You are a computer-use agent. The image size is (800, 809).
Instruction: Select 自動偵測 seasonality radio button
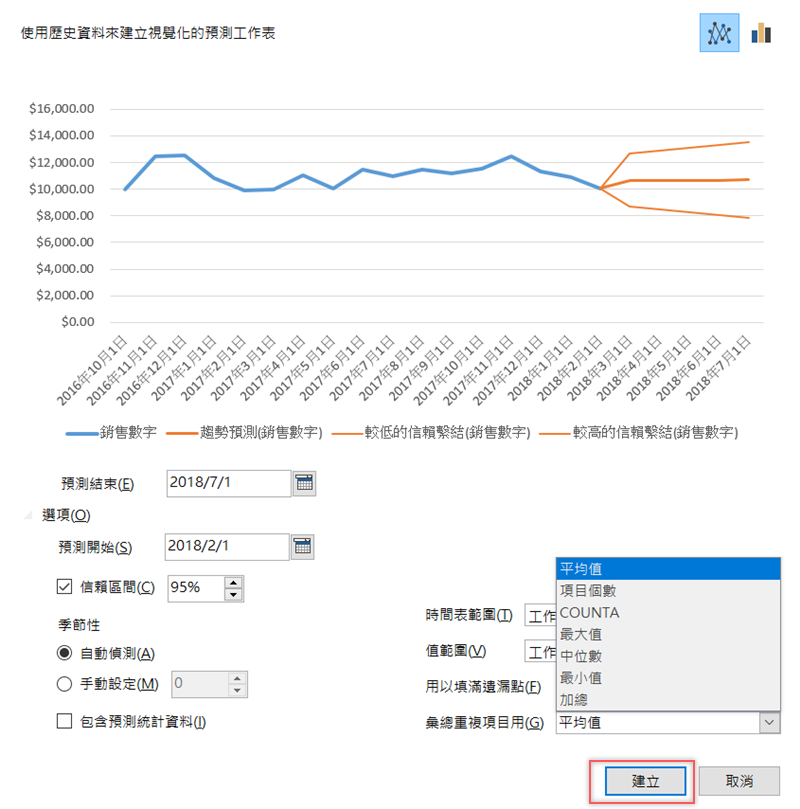click(x=66, y=653)
